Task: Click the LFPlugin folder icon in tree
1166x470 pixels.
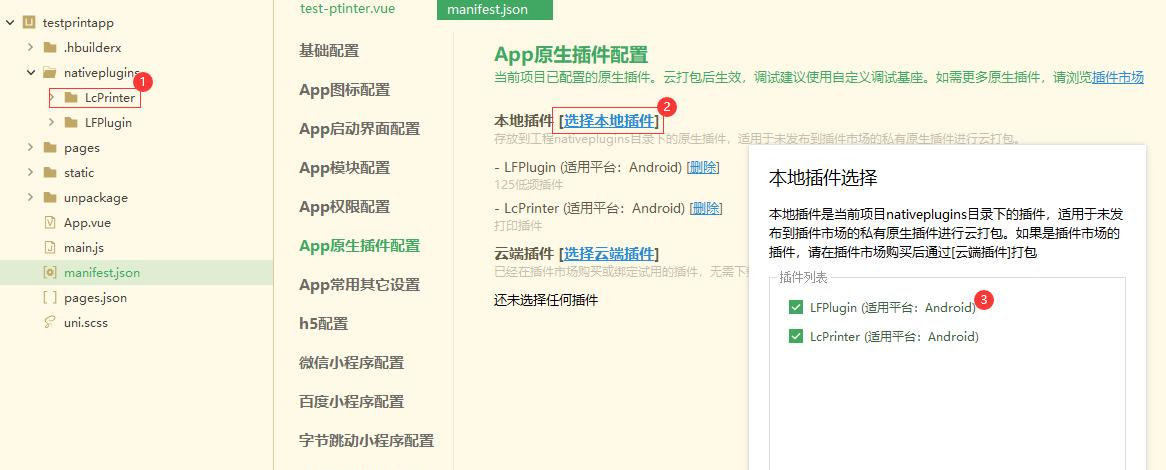Action: click(71, 122)
